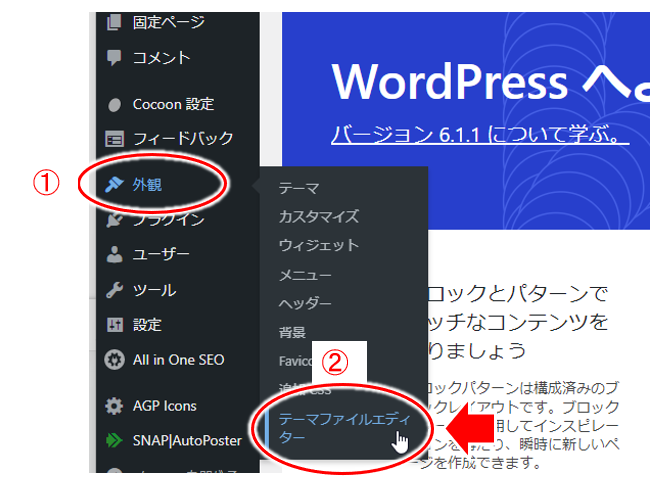
Task: Click the AGP Icons gear icon
Action: (x=114, y=406)
